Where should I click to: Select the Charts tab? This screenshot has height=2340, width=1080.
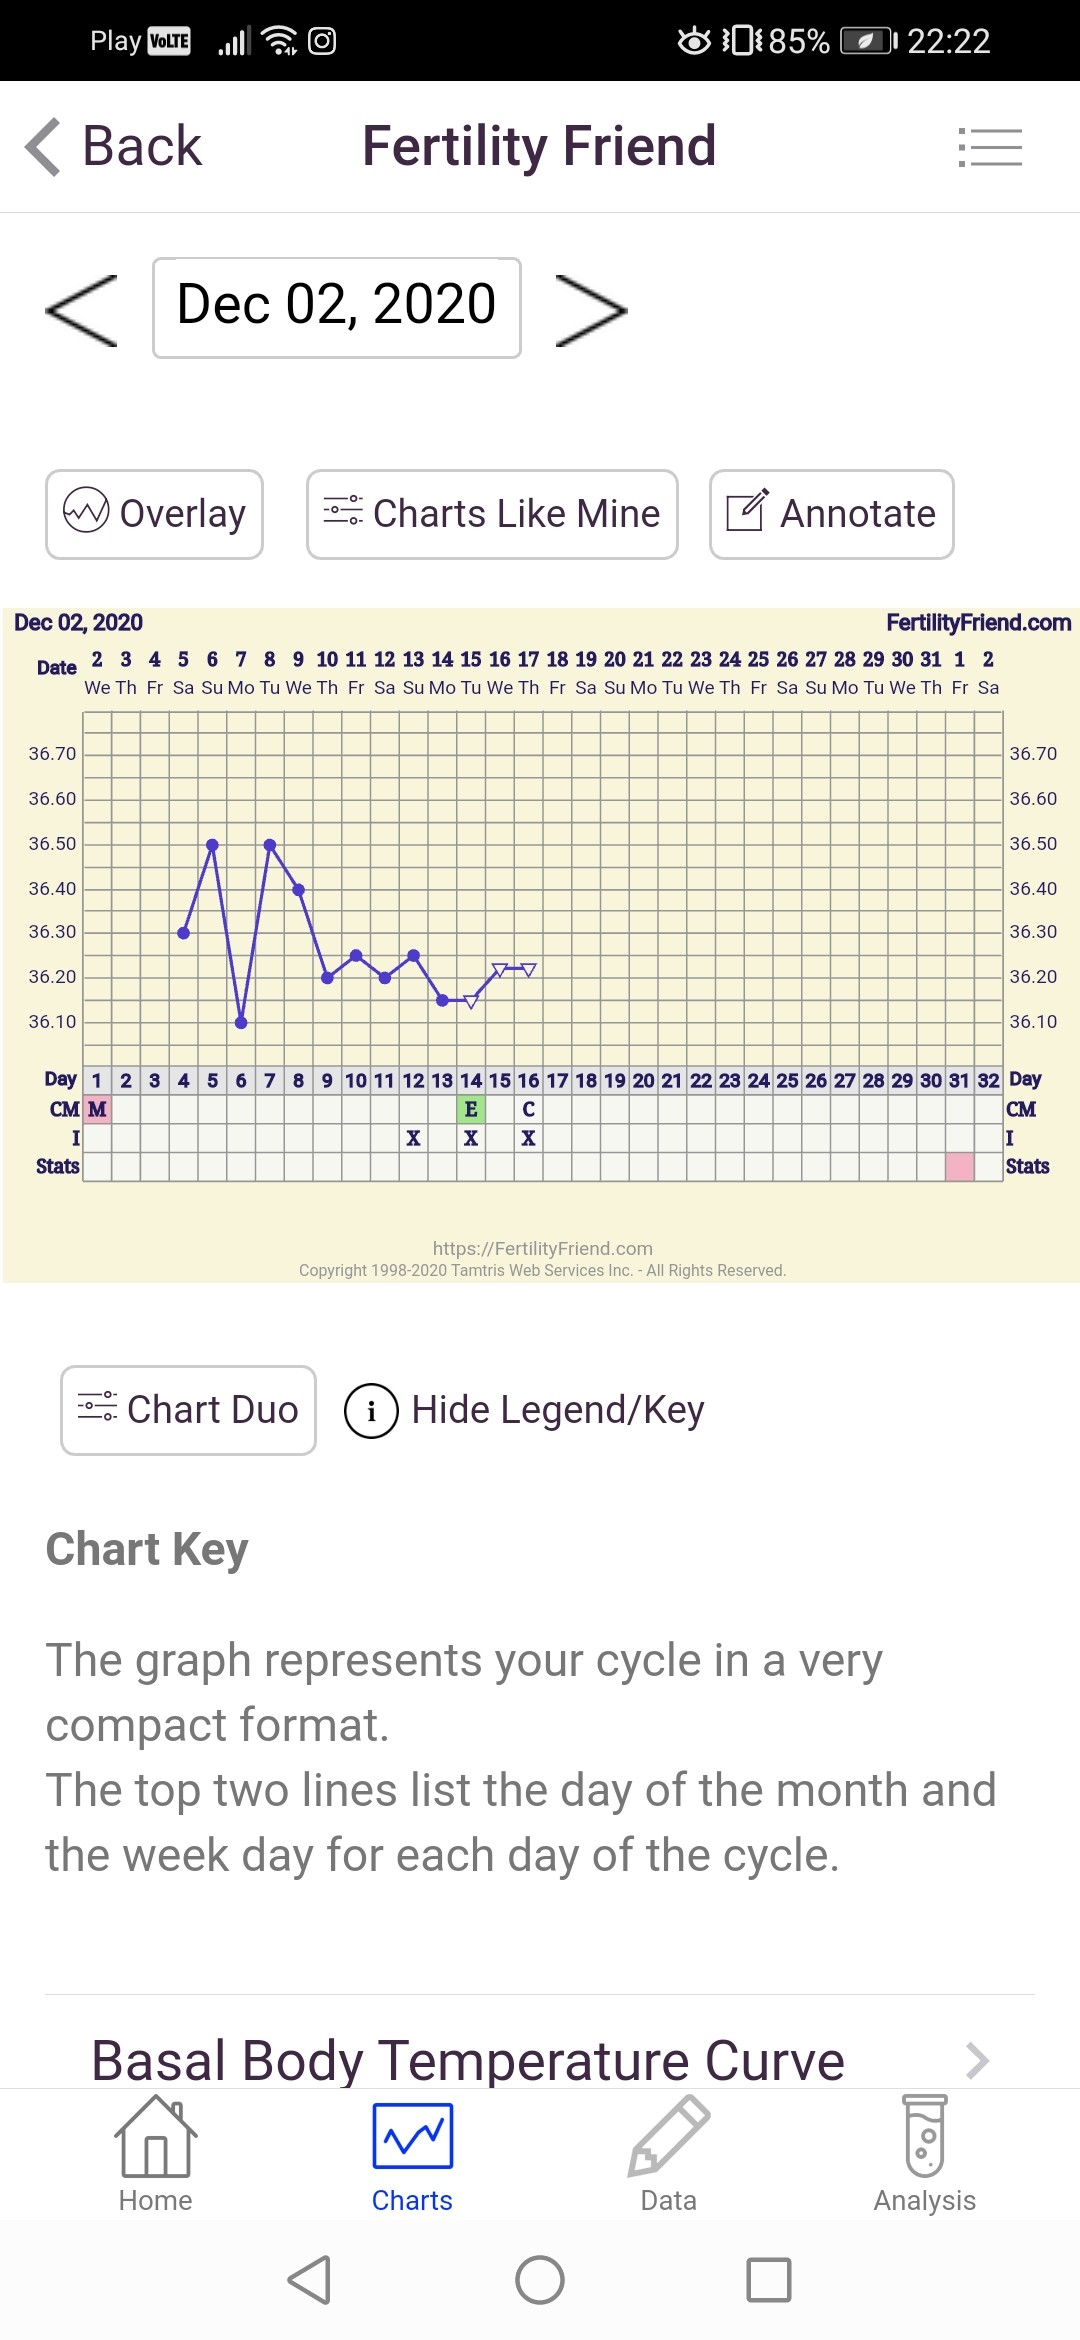(x=412, y=2155)
